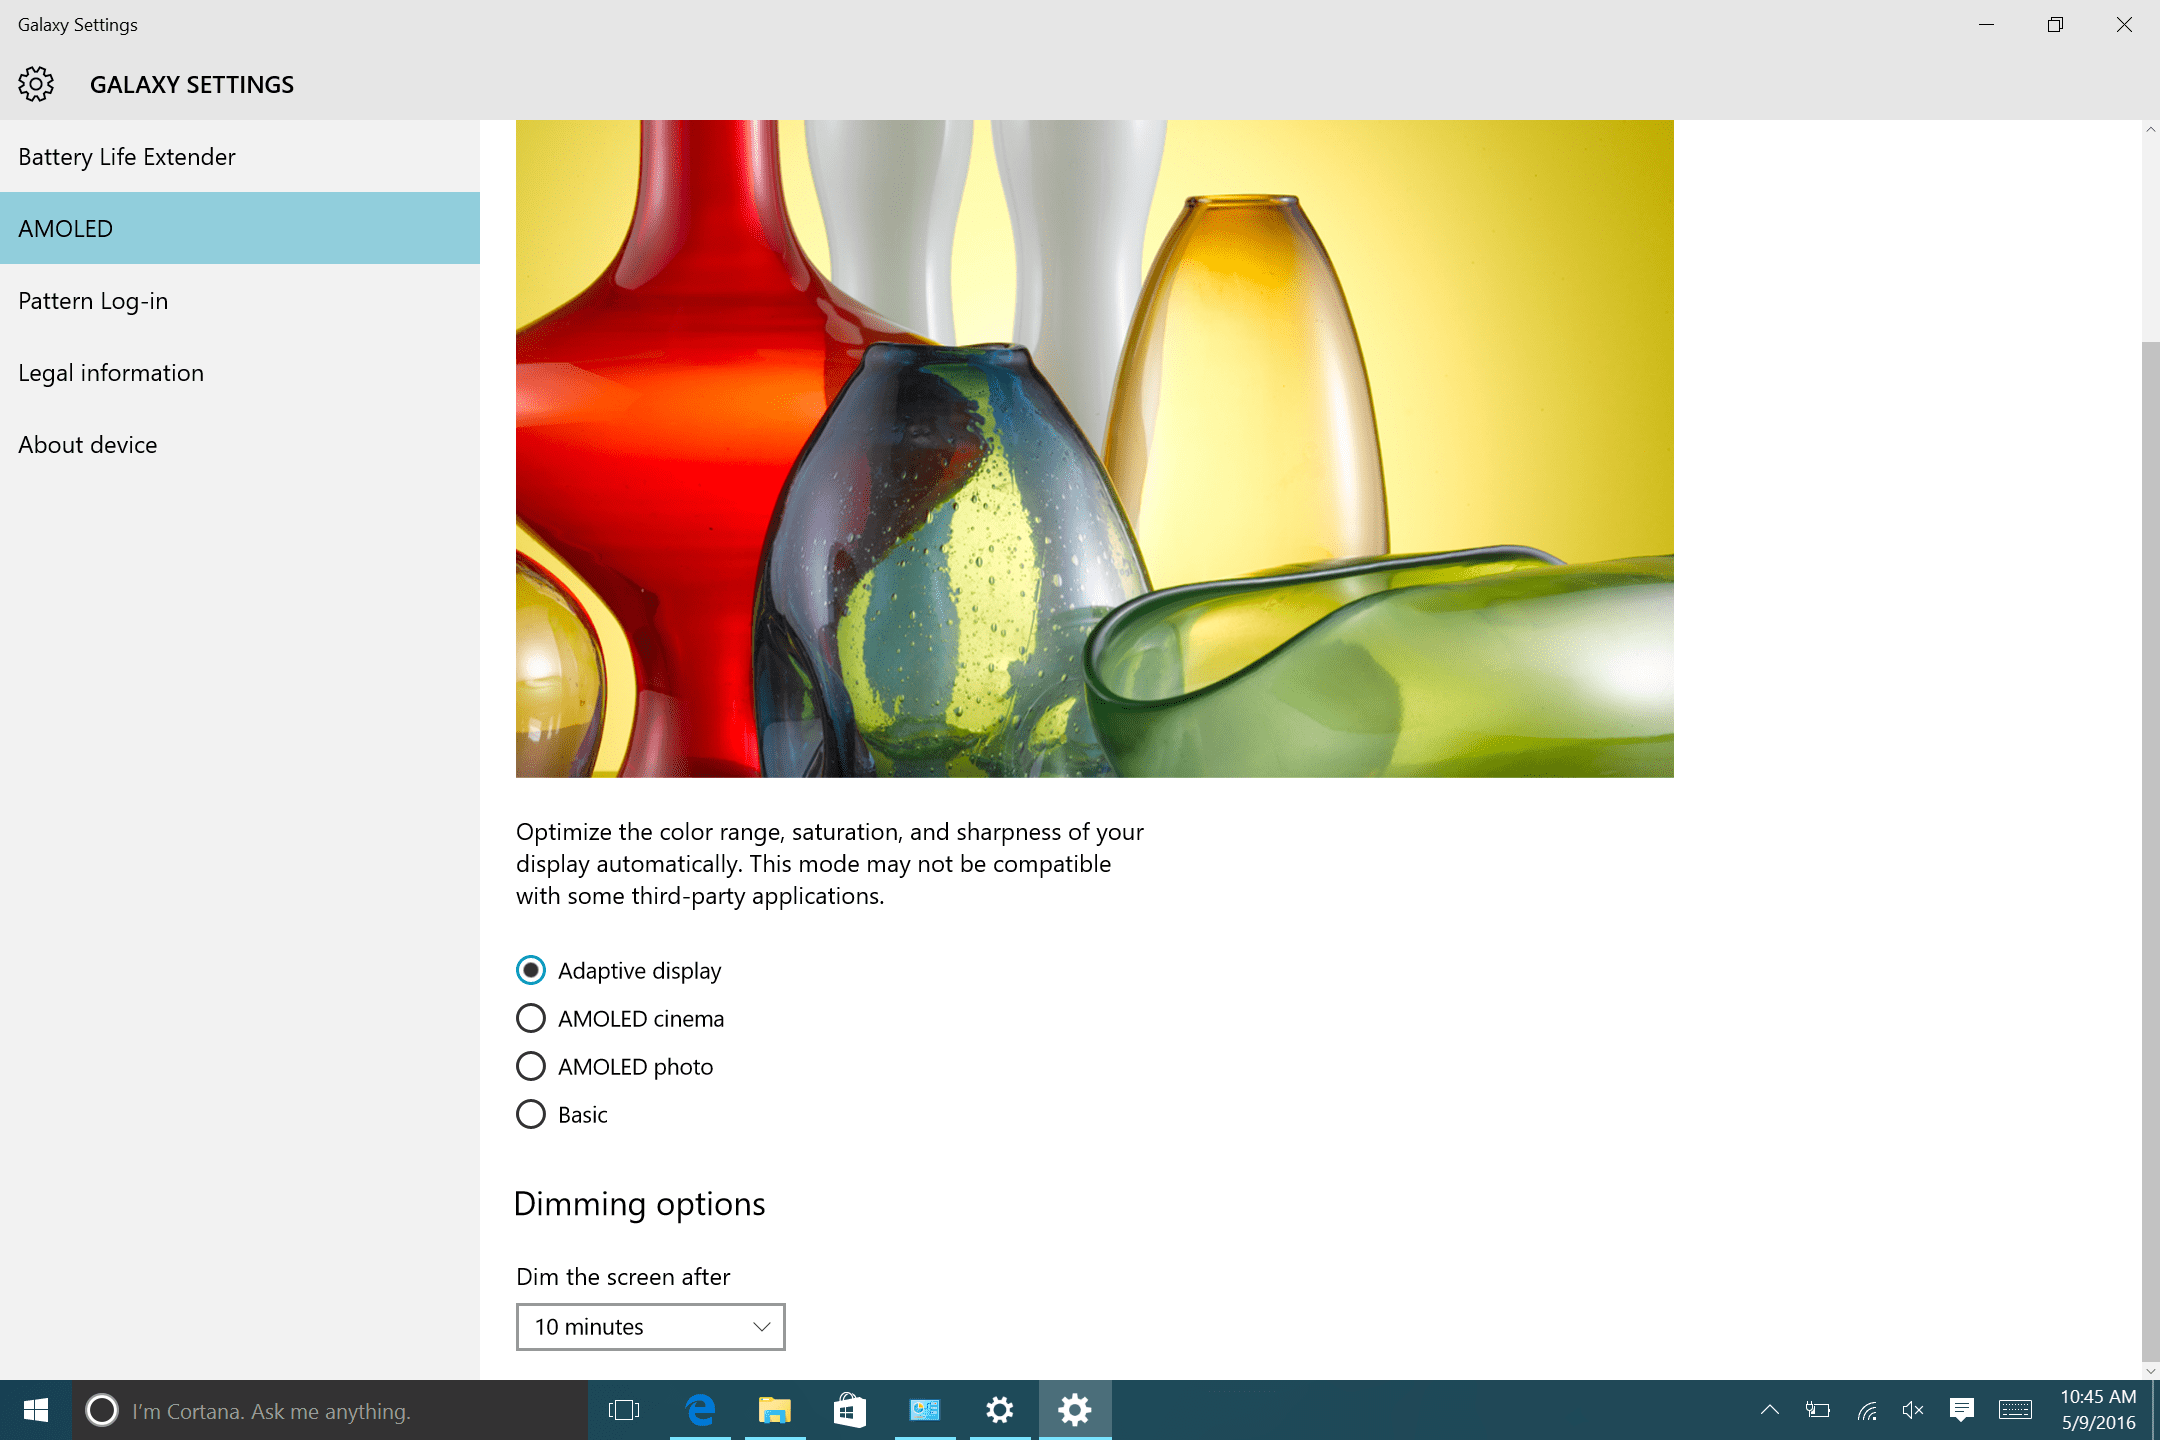Open the touch keyboard tray icon

[2015, 1410]
